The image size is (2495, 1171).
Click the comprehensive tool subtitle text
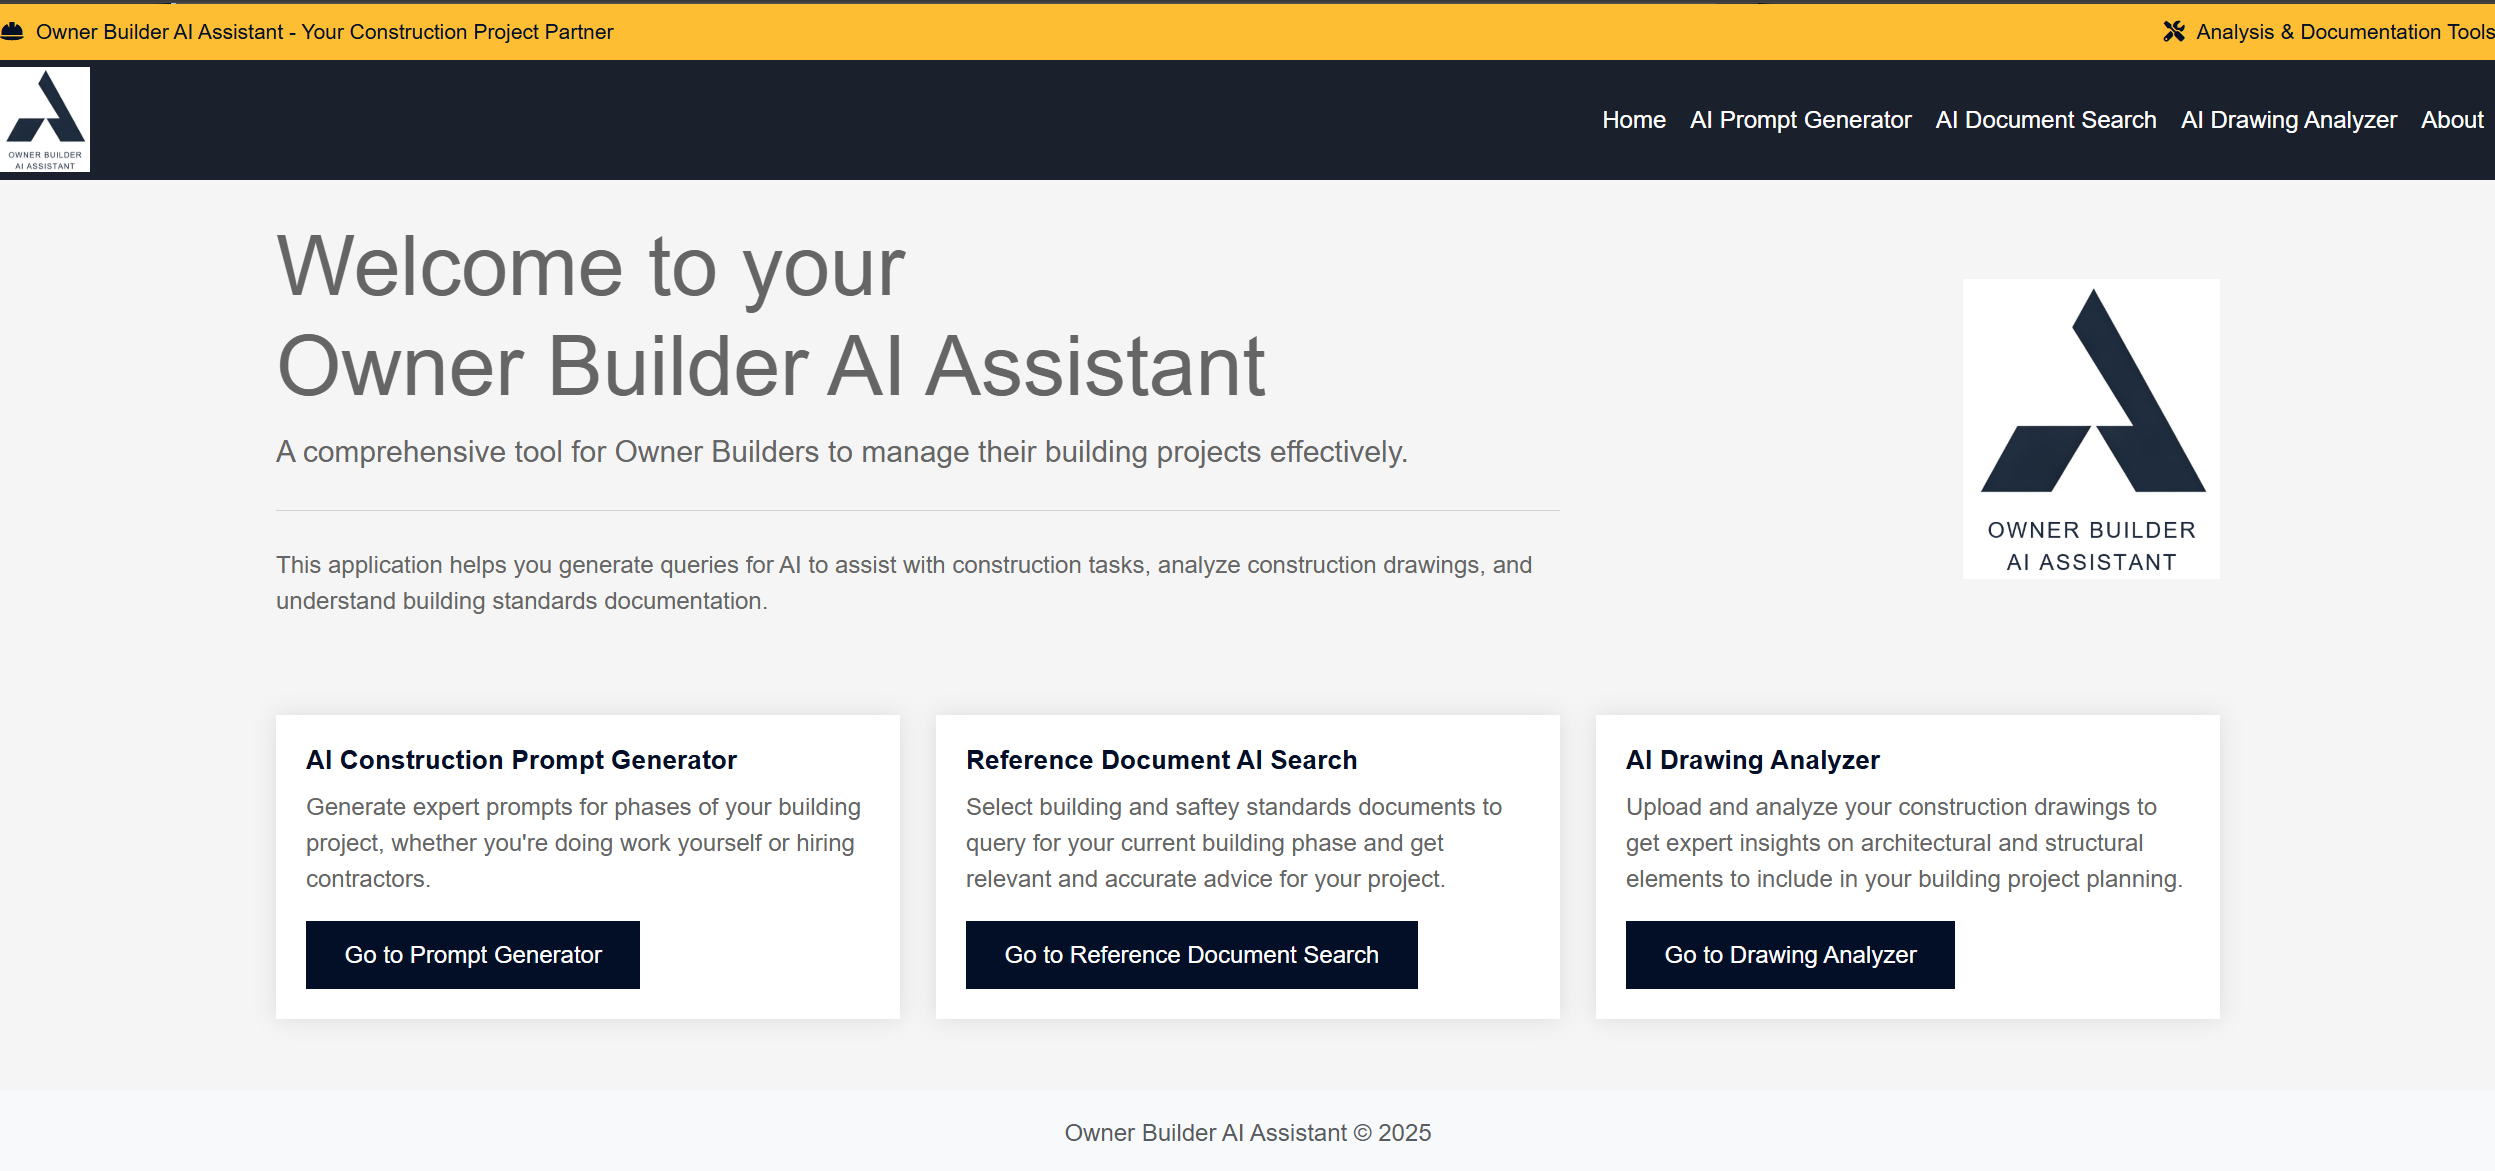[841, 452]
